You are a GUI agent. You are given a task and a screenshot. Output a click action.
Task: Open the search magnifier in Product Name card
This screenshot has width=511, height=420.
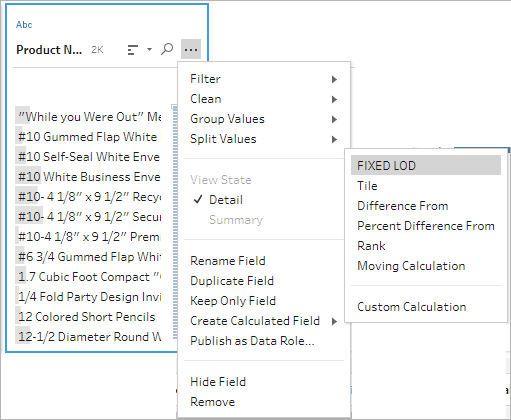(x=167, y=49)
